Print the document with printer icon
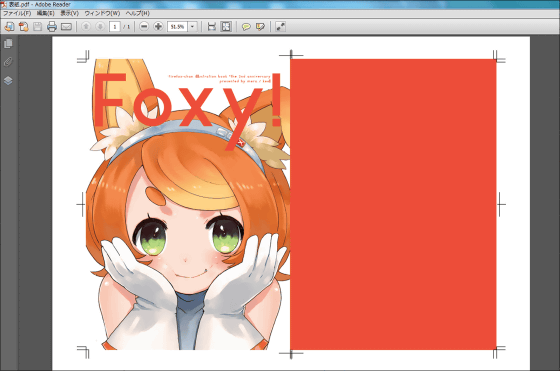This screenshot has height=371, width=560. 52,26
